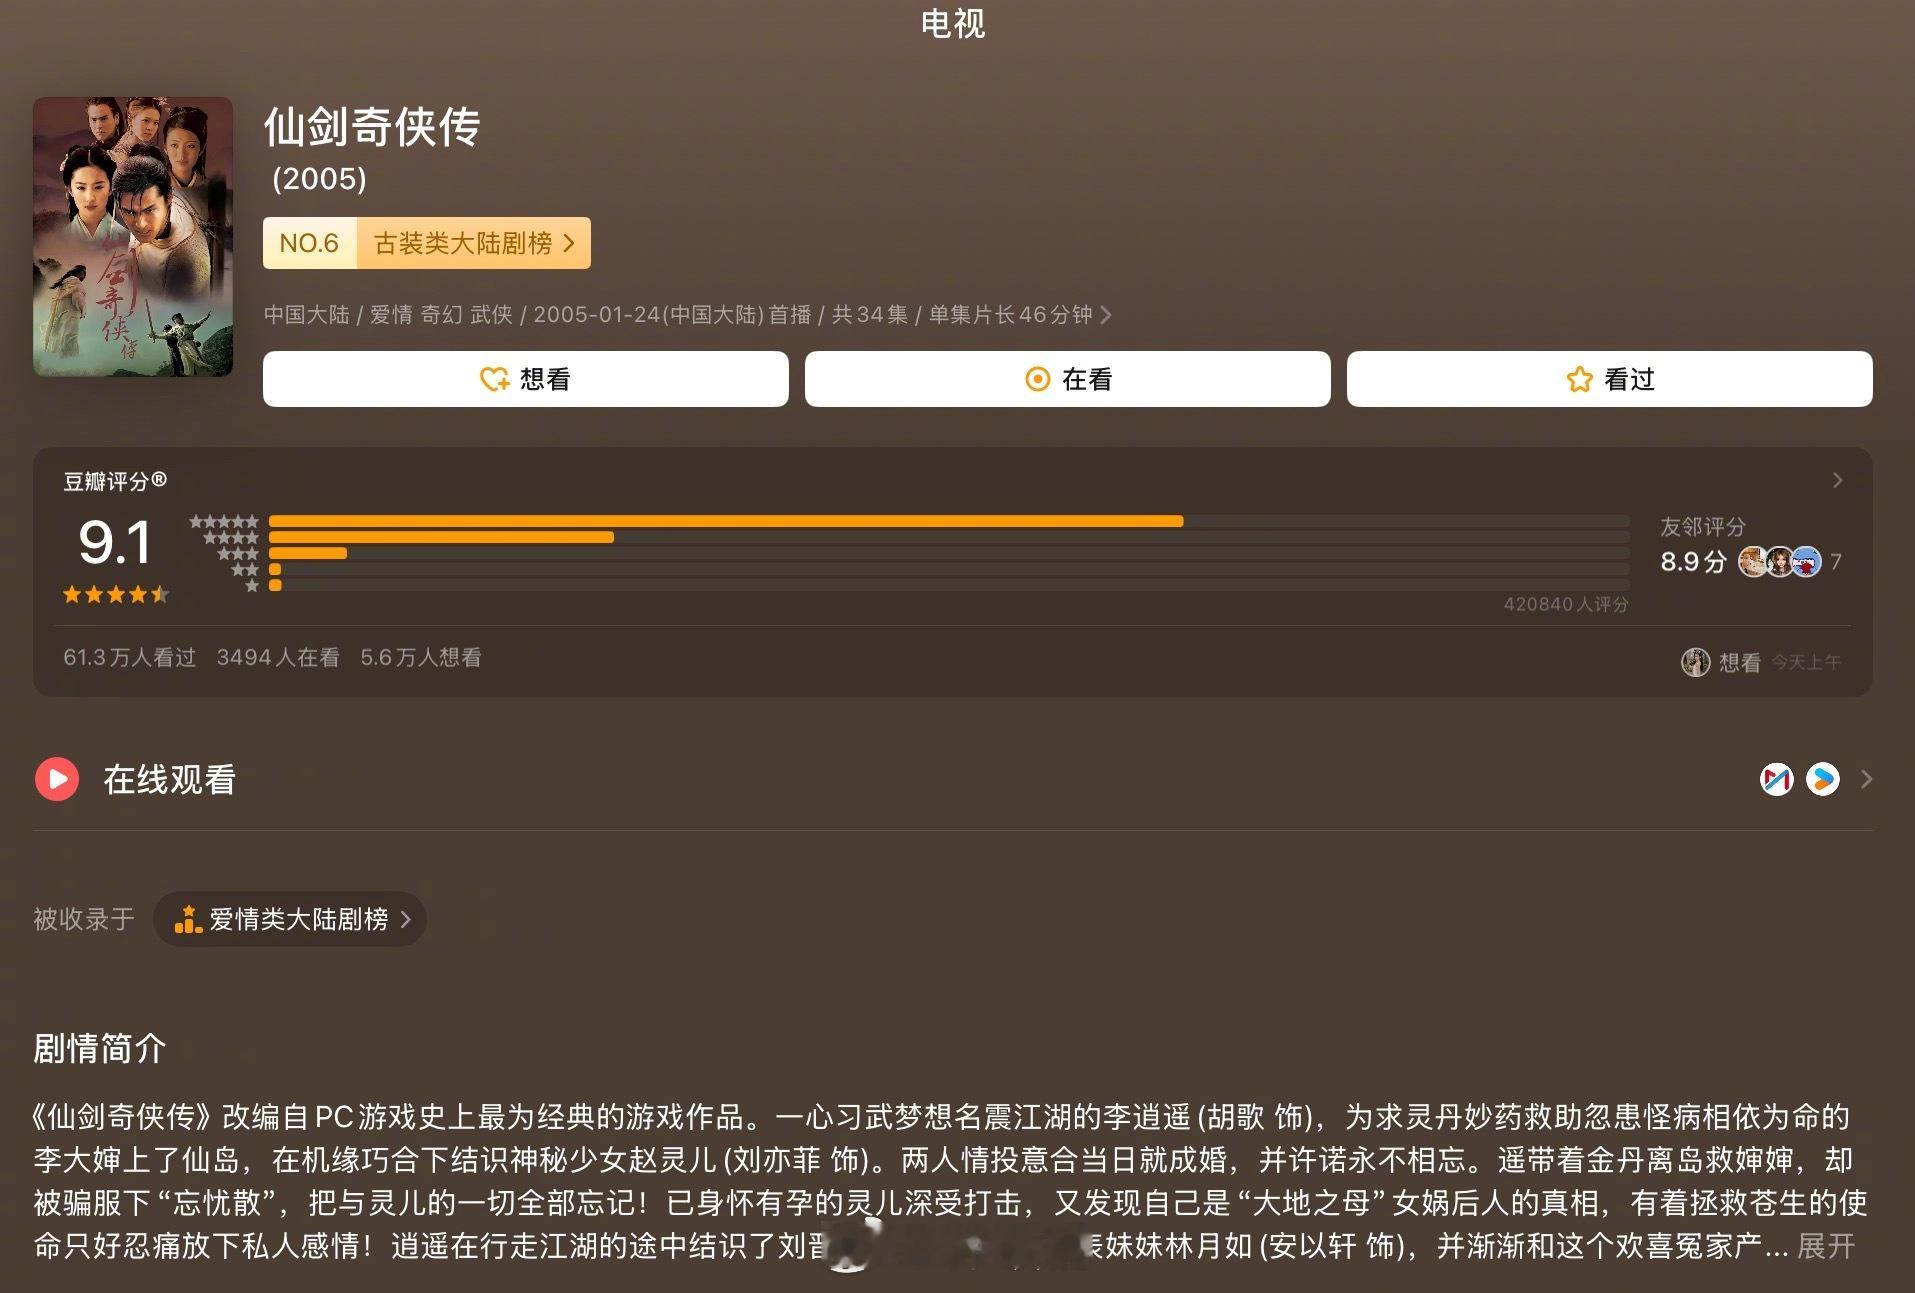Open the blue play streaming platform icon
This screenshot has width=1915, height=1293.
click(1823, 779)
